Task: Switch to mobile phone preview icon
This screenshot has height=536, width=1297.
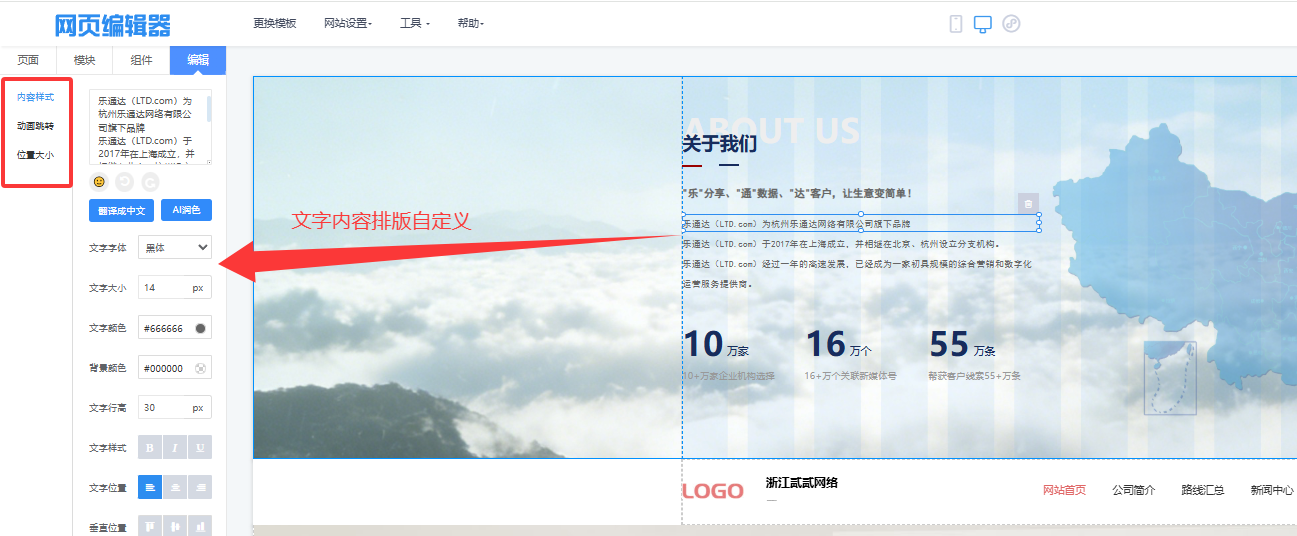Action: pyautogui.click(x=956, y=23)
